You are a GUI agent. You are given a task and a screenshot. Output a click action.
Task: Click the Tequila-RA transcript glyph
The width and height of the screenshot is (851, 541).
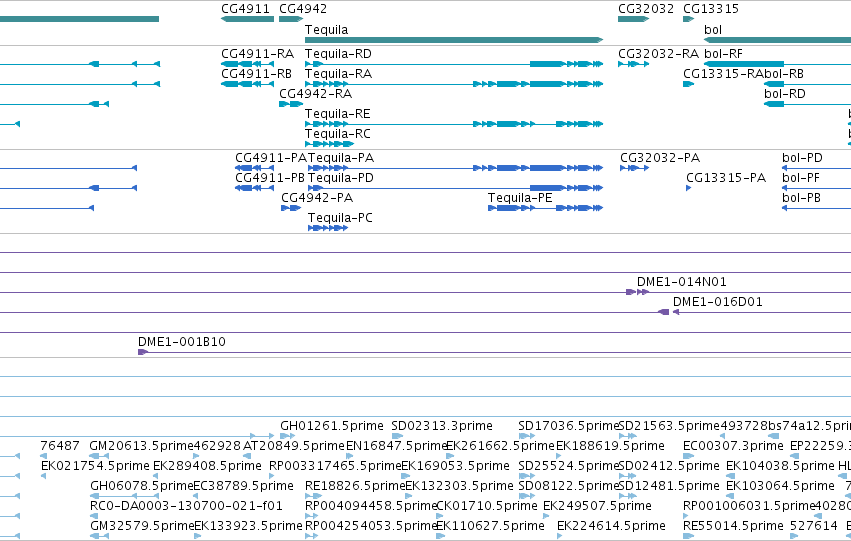(x=454, y=84)
